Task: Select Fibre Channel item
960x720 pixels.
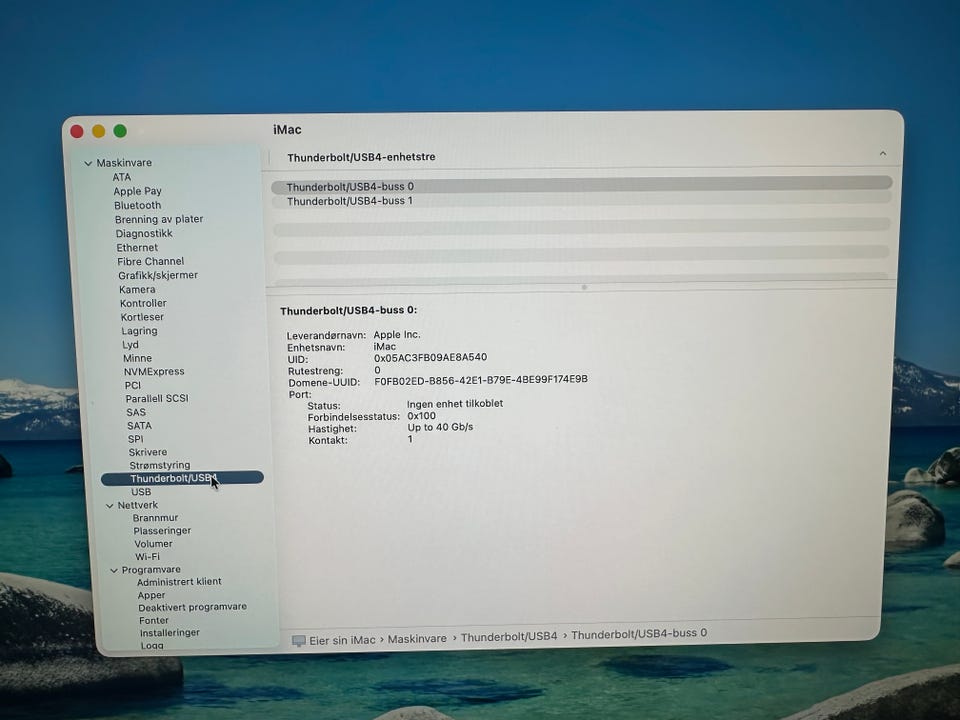Action: 151,261
